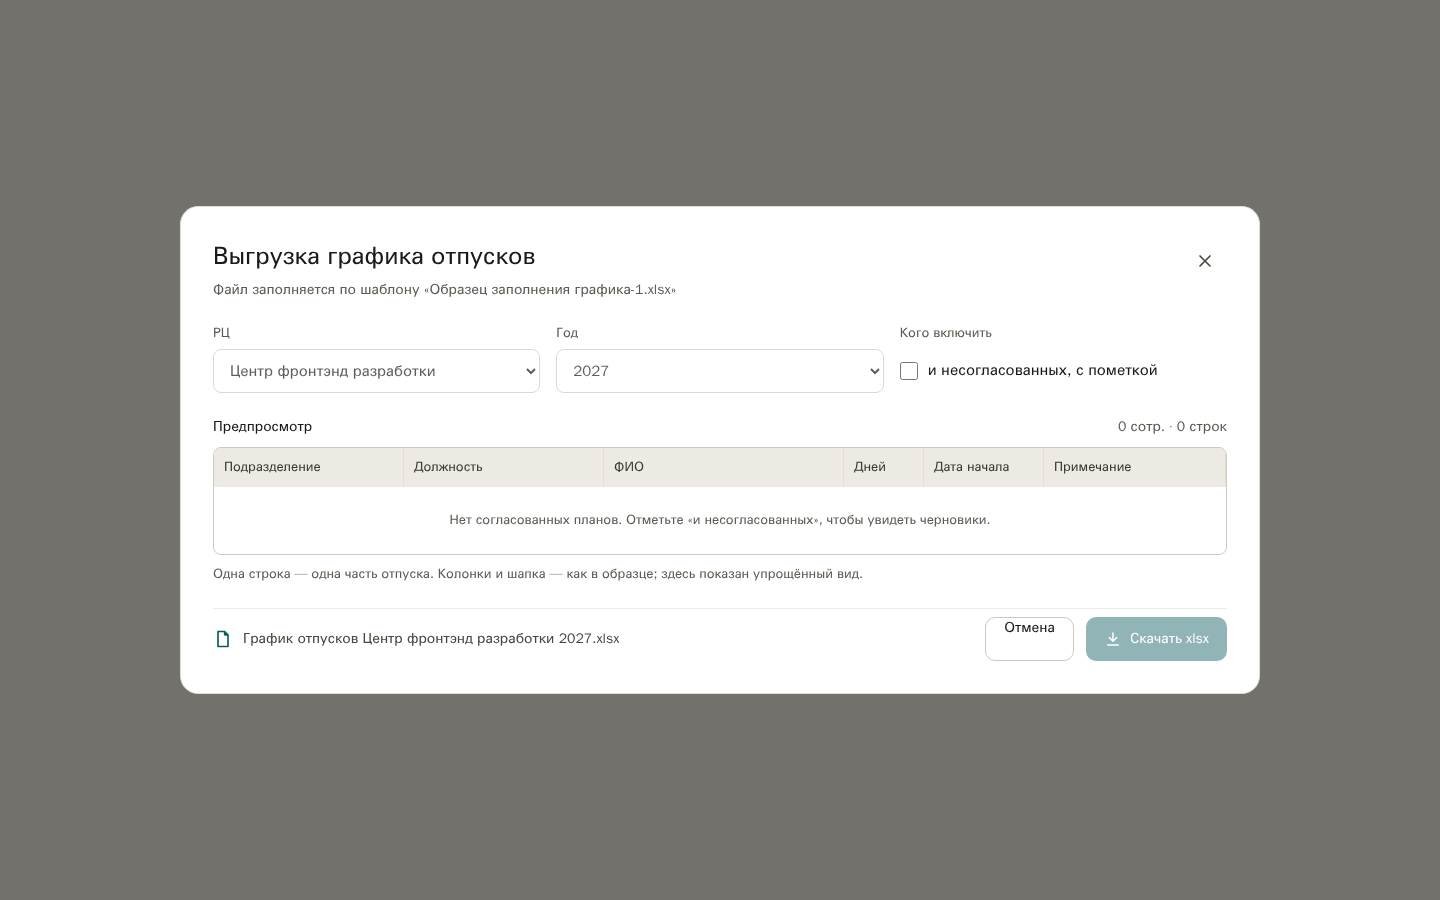Image resolution: width=1440 pixels, height=900 pixels.
Task: Click the «Выгрузка графика отпусков» dialog title
Action: click(x=374, y=256)
